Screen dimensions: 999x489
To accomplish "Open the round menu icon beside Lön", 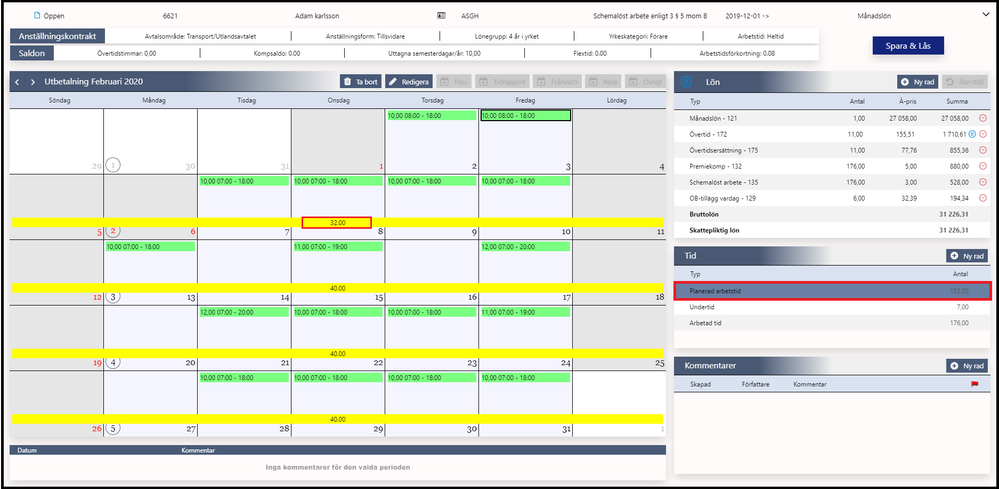I will 686,82.
